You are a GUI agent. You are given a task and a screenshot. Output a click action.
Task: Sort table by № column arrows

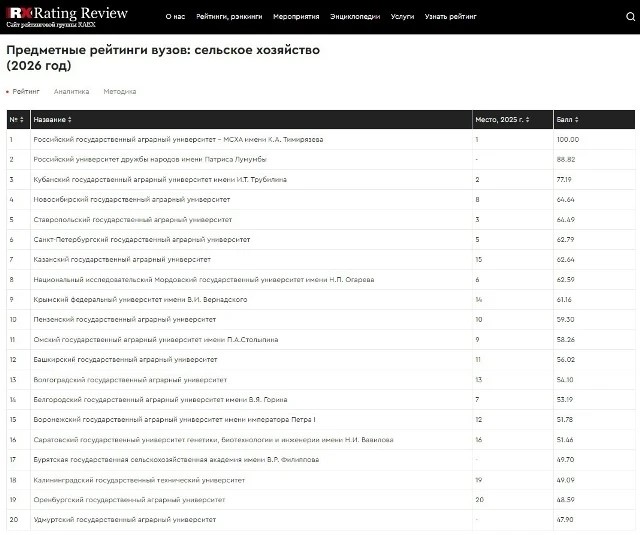coord(22,120)
